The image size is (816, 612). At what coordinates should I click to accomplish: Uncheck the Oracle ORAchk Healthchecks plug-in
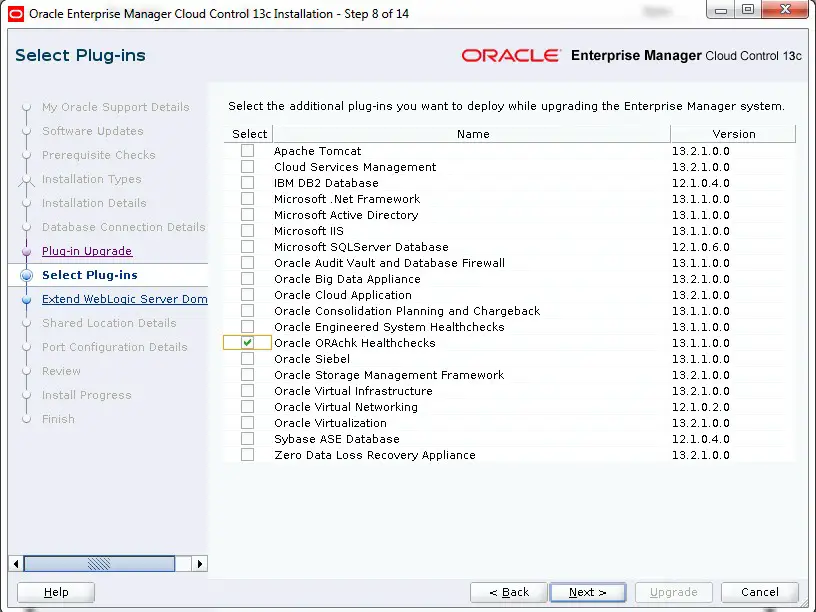(247, 343)
